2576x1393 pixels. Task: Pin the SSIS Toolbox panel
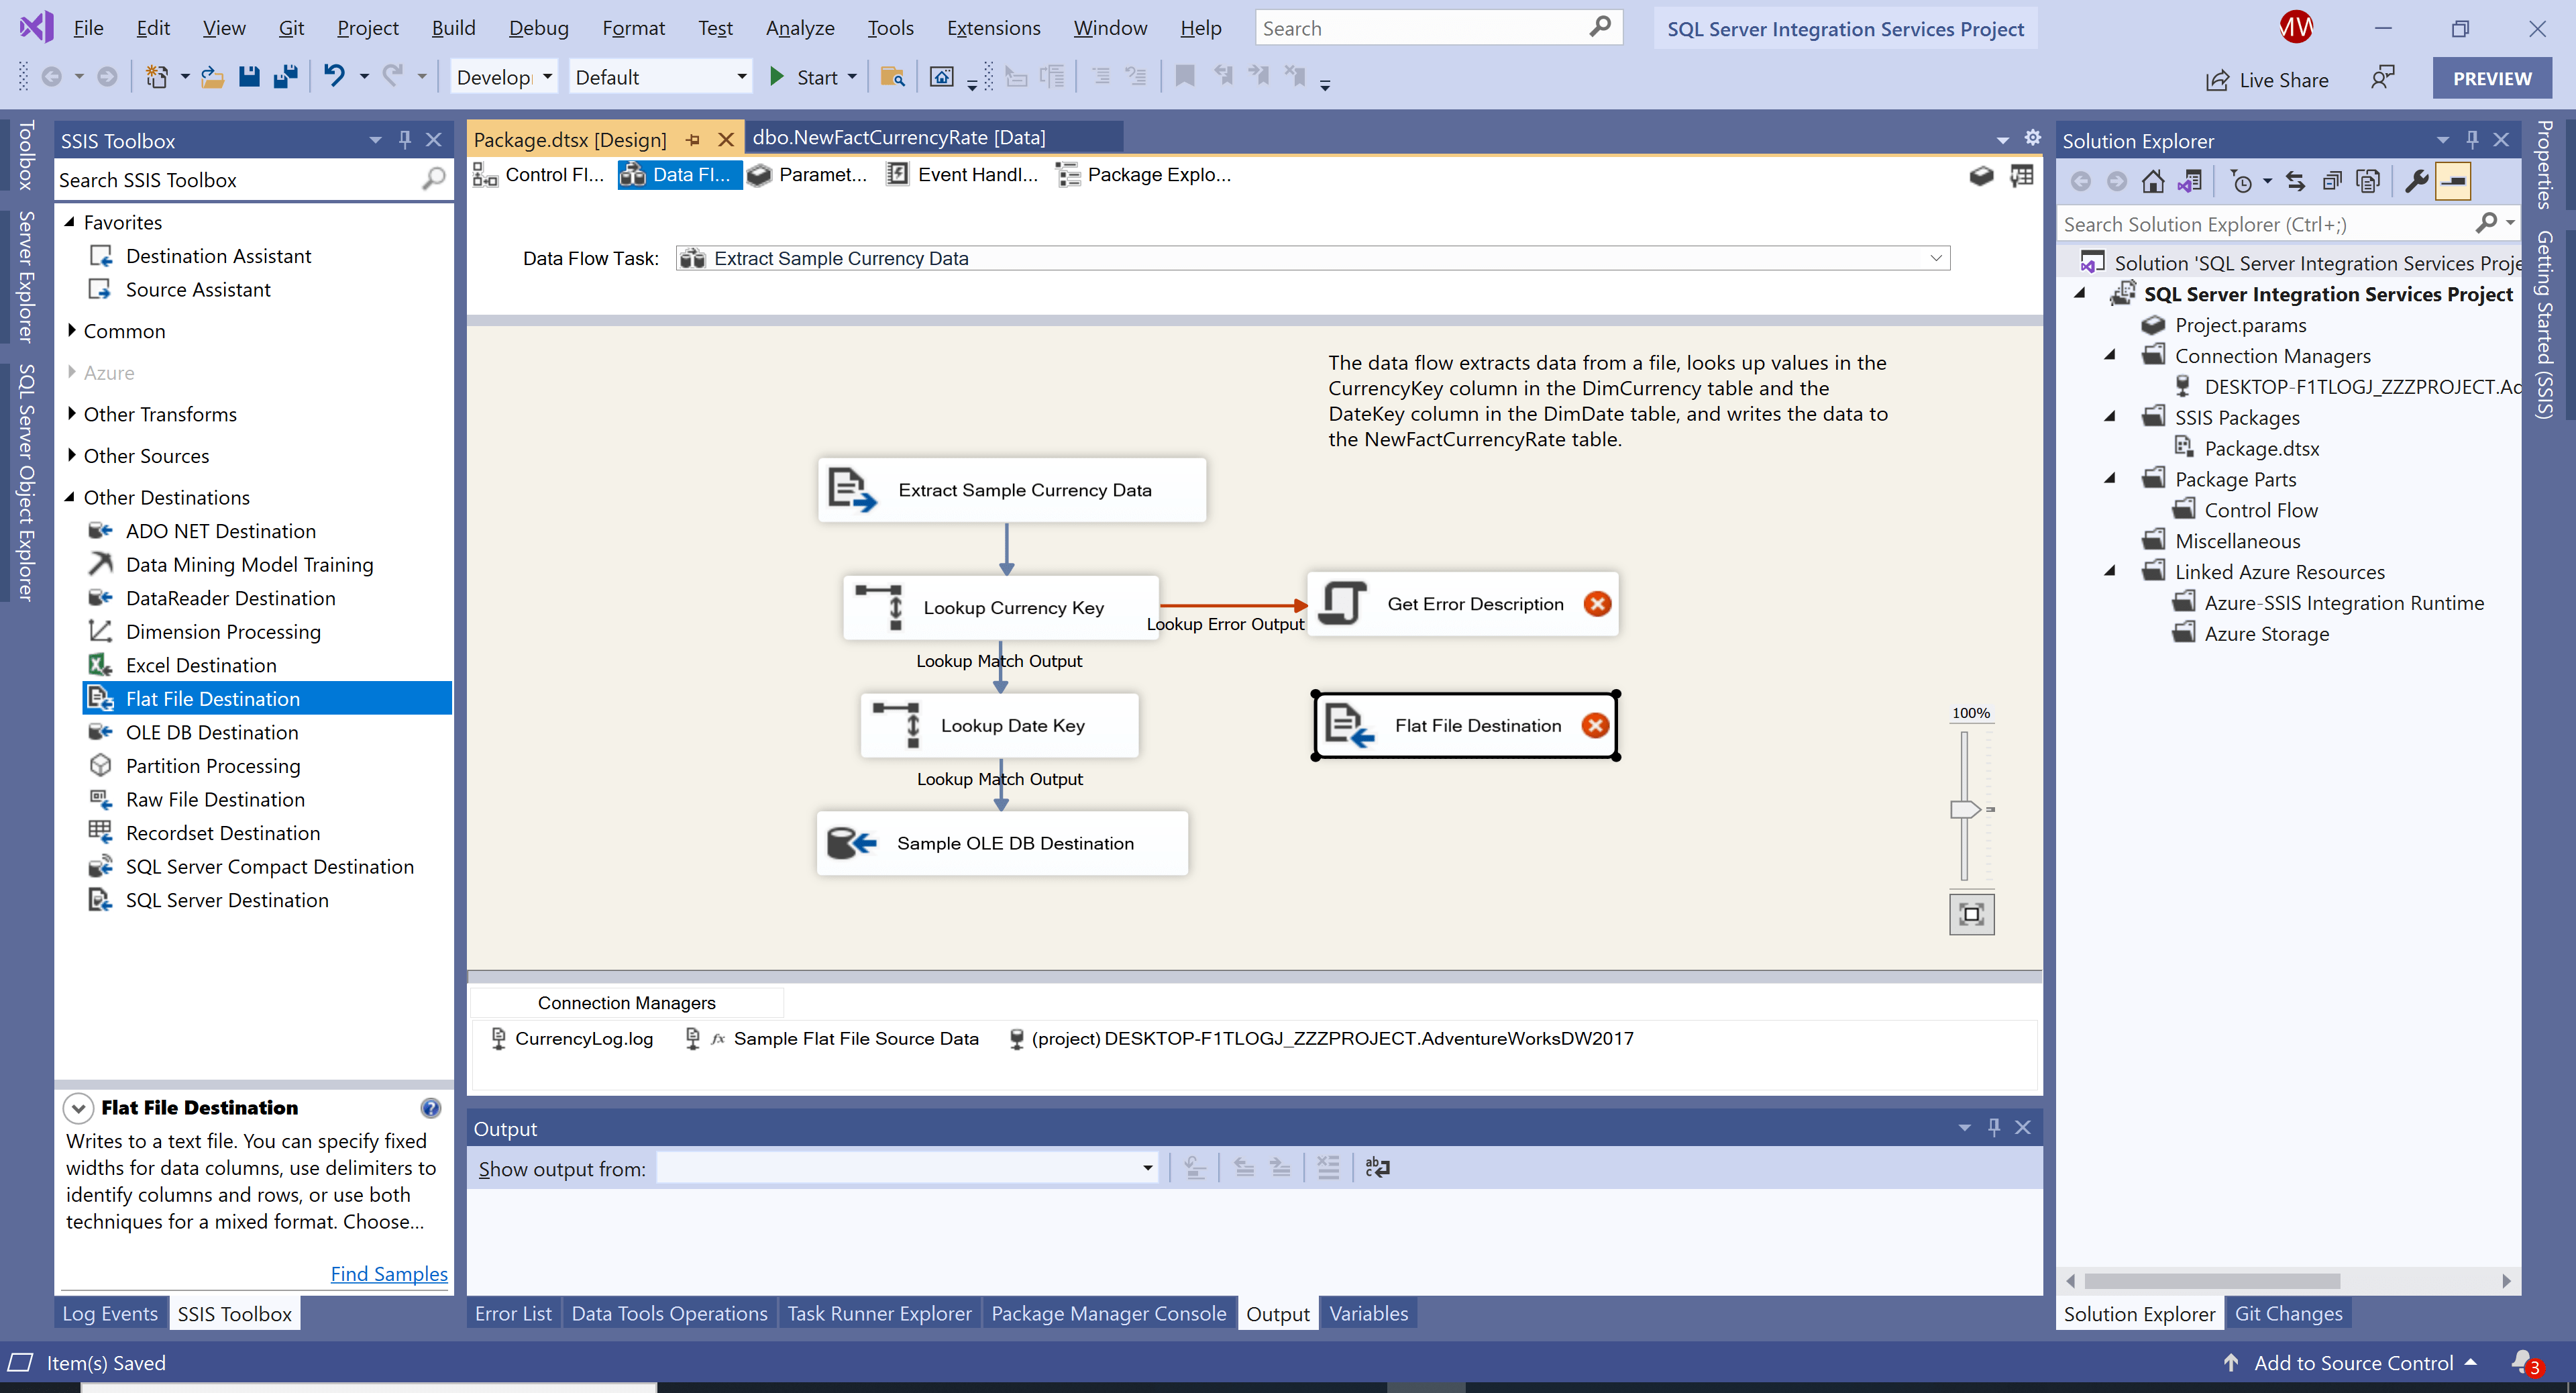pyautogui.click(x=405, y=140)
